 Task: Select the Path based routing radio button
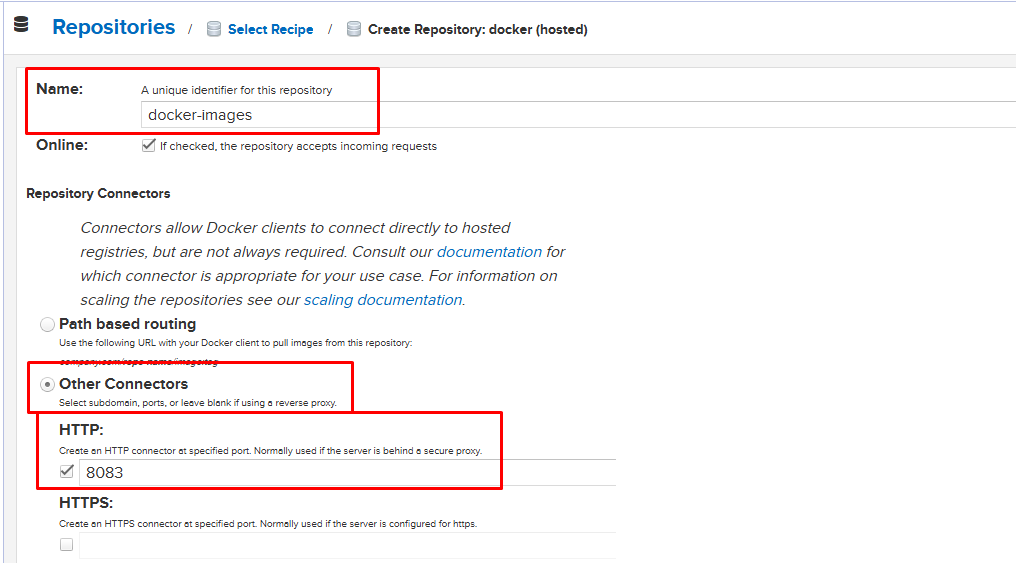(47, 324)
